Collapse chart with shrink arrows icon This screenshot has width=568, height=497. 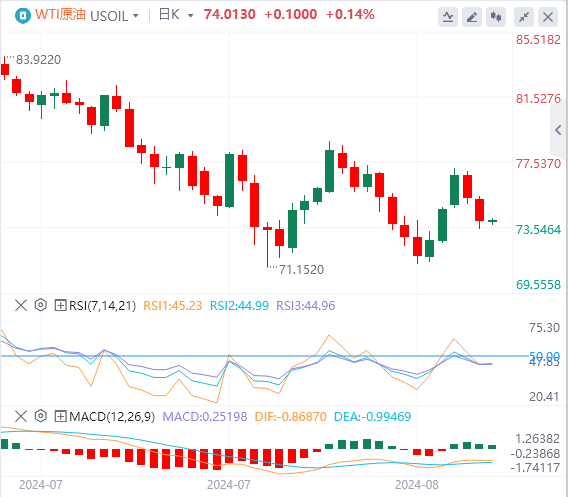tap(524, 17)
